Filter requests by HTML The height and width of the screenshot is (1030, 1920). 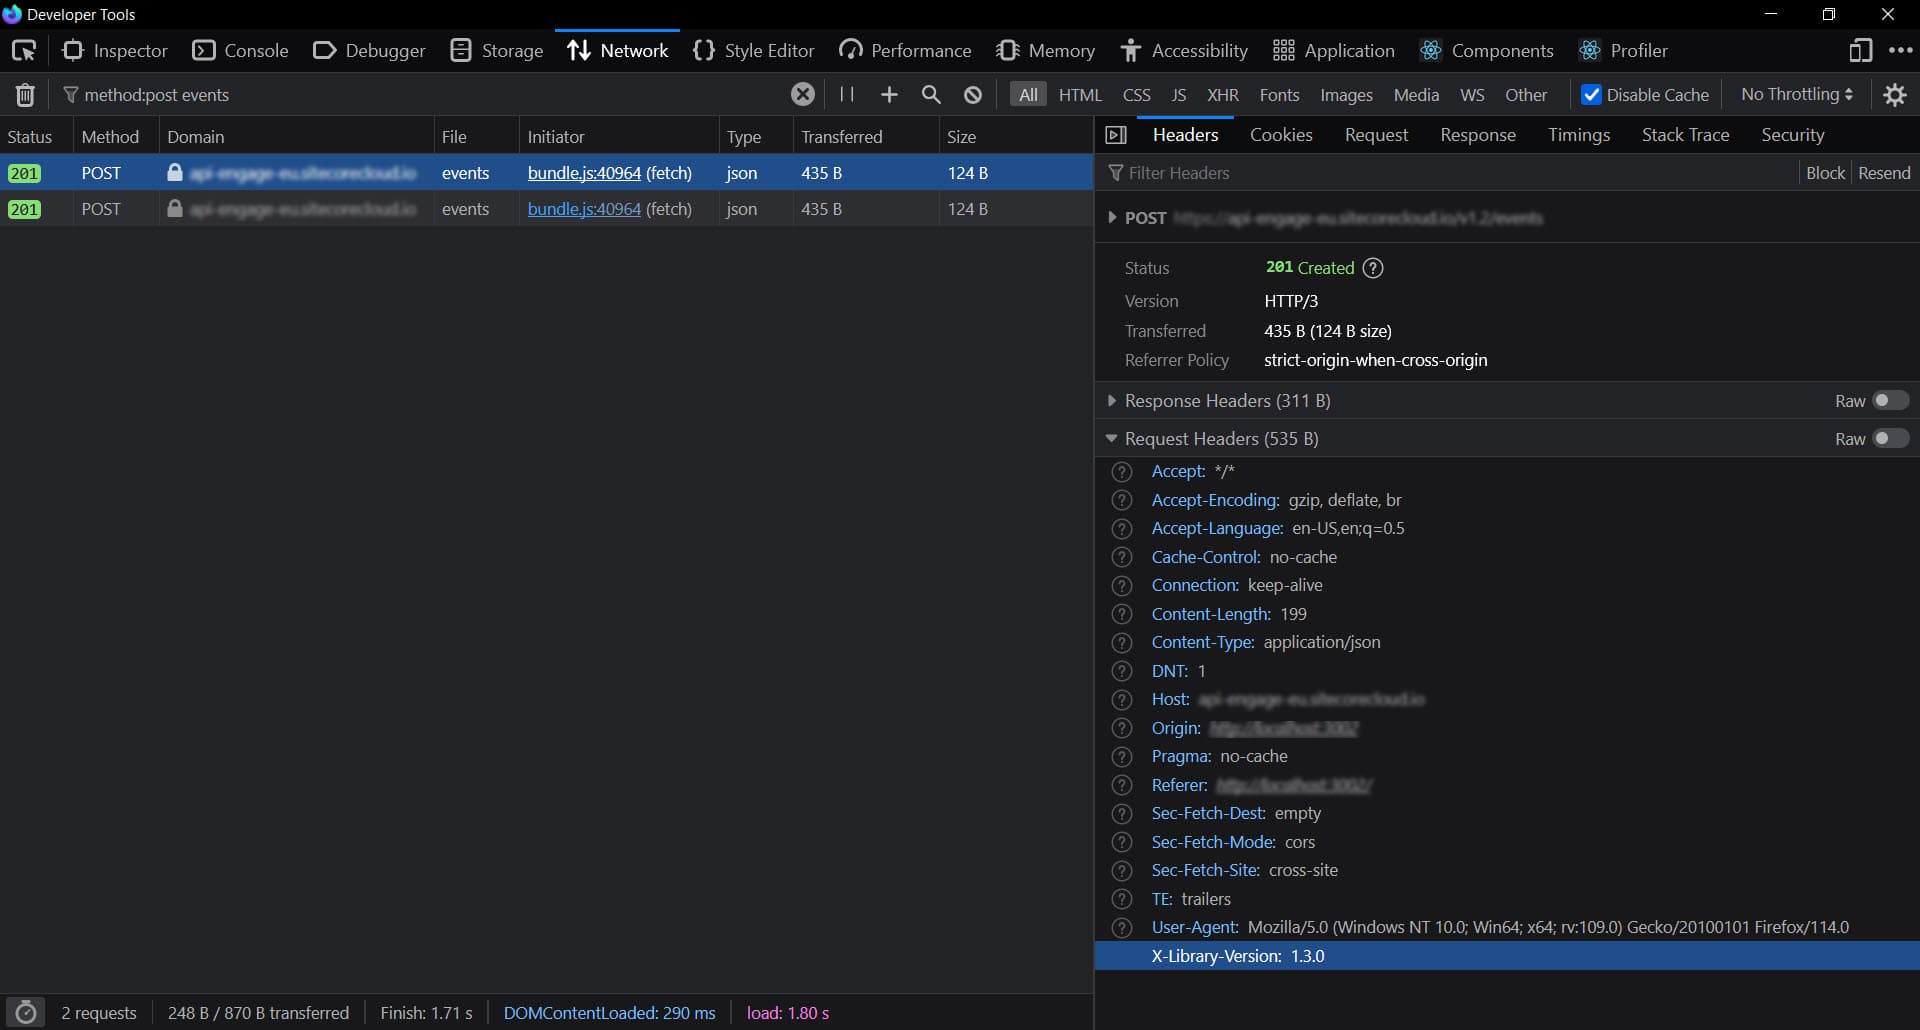tap(1080, 94)
